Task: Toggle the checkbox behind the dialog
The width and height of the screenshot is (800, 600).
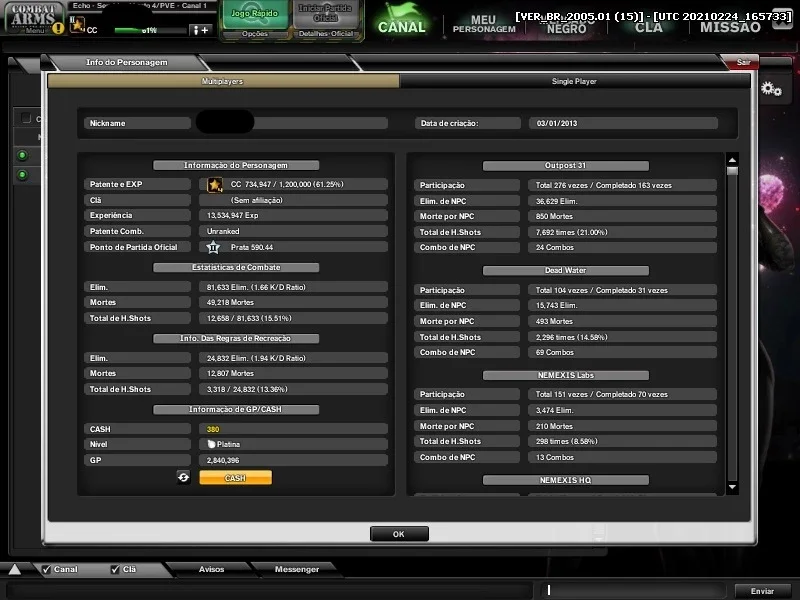Action: click(x=26, y=118)
